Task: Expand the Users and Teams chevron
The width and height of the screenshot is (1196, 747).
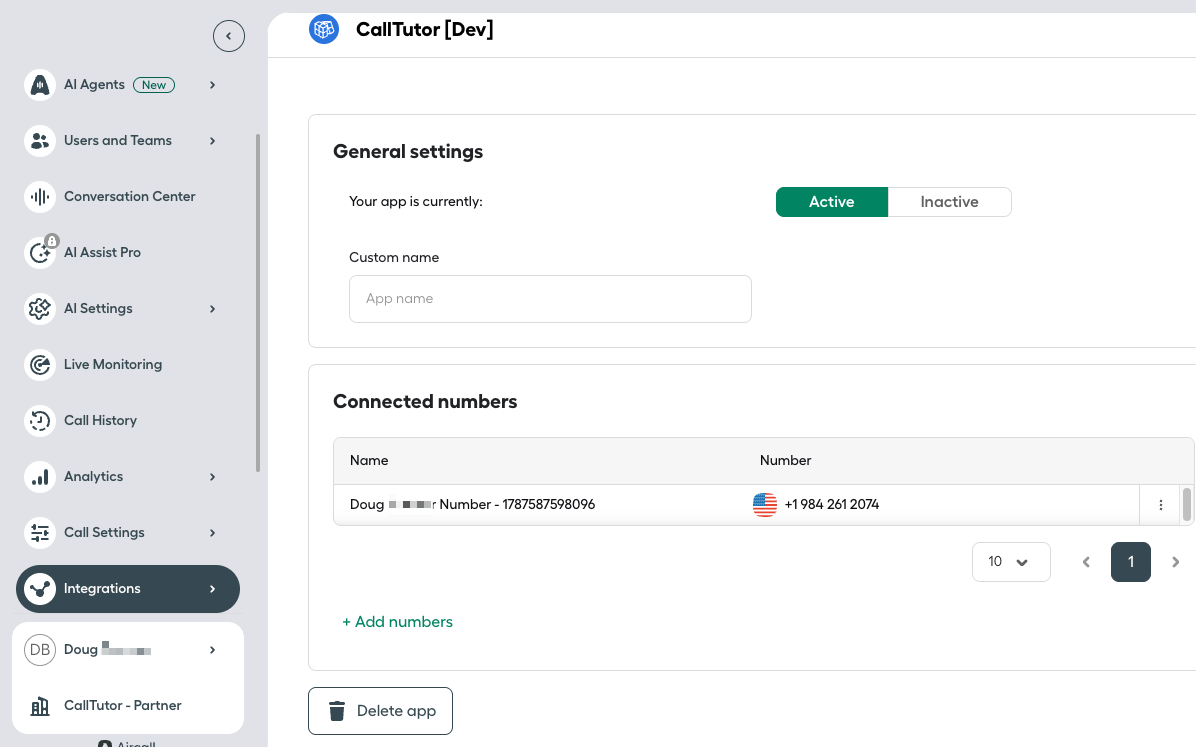Action: tap(213, 140)
